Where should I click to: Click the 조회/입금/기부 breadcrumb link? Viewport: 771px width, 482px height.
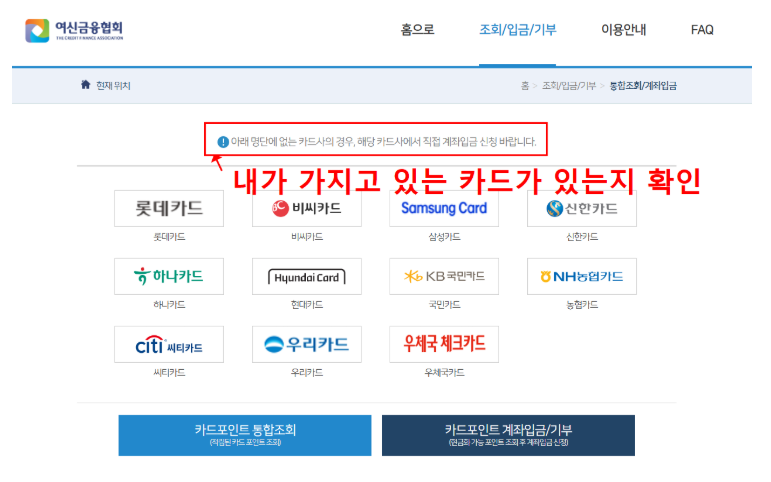click(x=568, y=86)
